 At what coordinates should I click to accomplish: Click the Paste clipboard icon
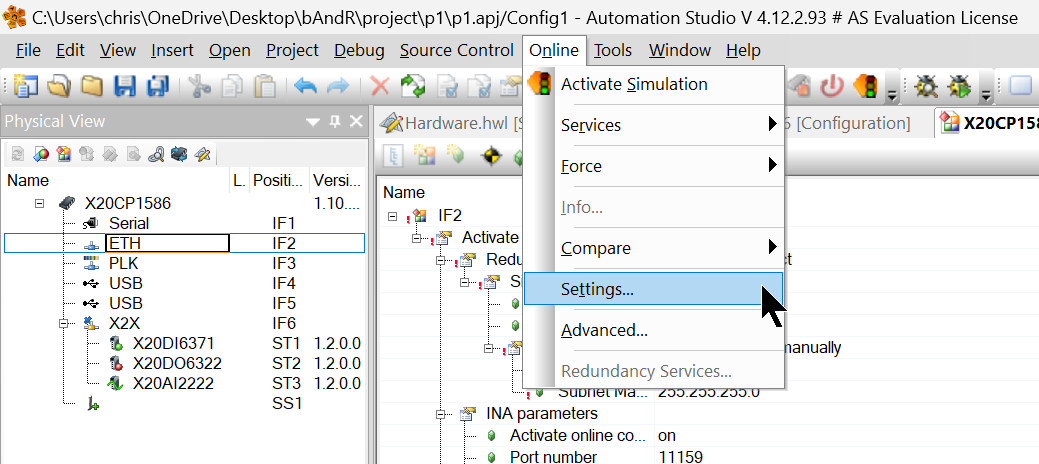pyautogui.click(x=265, y=86)
